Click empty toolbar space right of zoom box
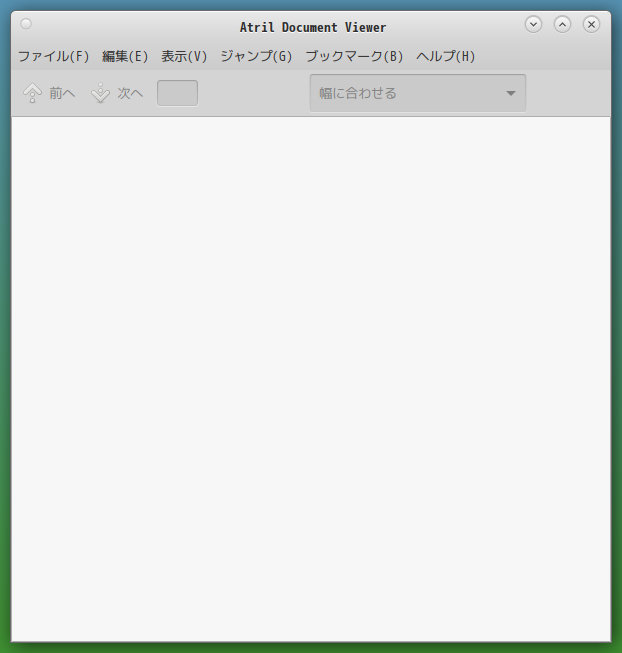Viewport: 622px width, 653px height. click(x=568, y=93)
